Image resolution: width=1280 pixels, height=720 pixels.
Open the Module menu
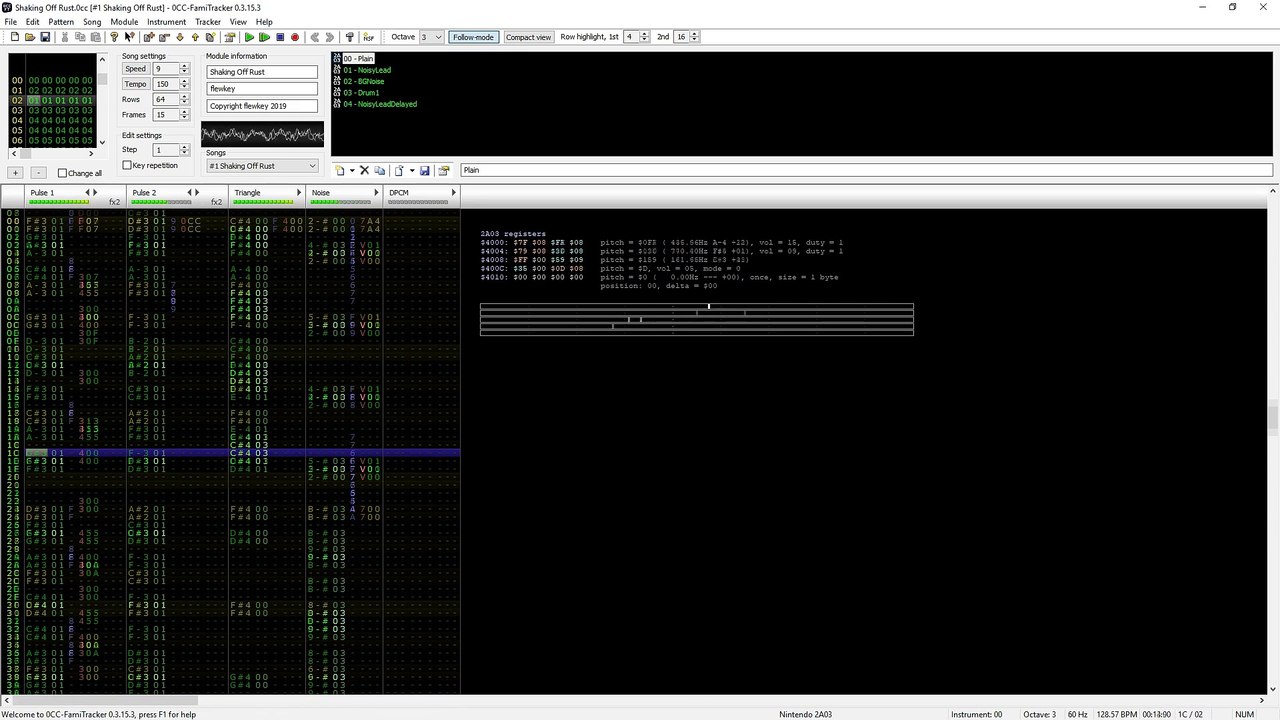click(124, 21)
